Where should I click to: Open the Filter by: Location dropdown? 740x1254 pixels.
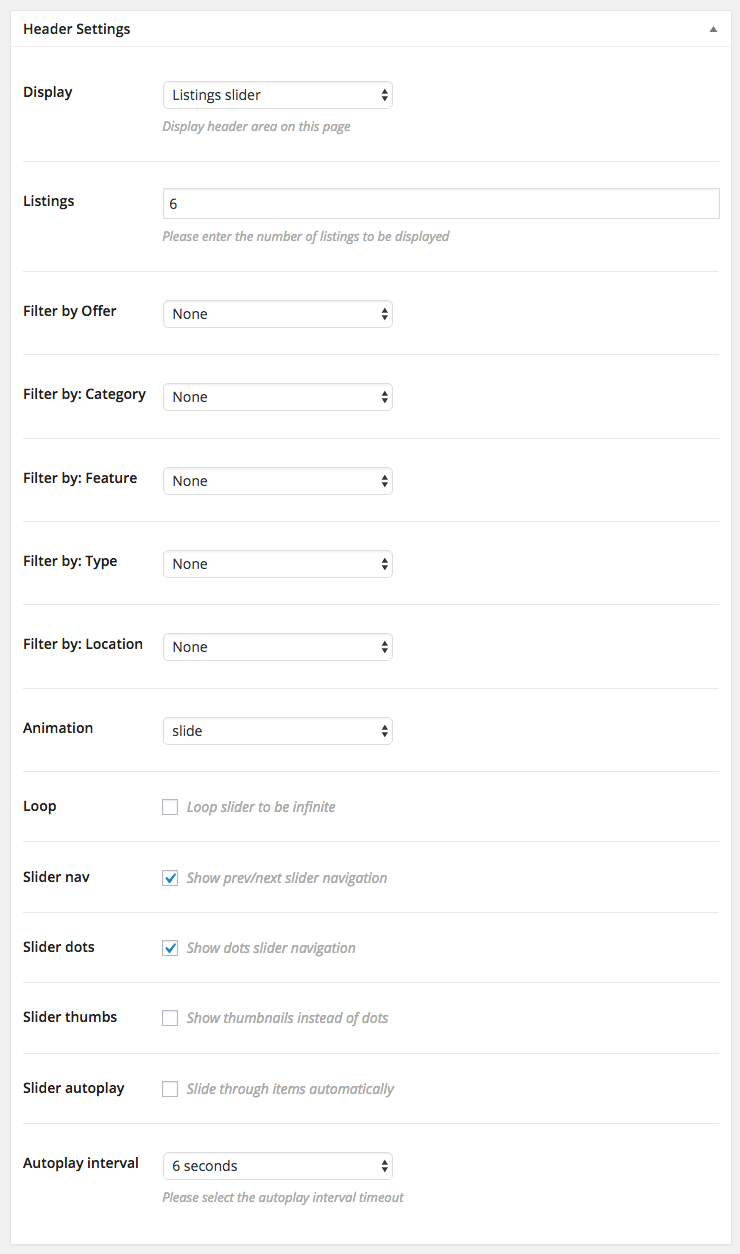(x=277, y=647)
